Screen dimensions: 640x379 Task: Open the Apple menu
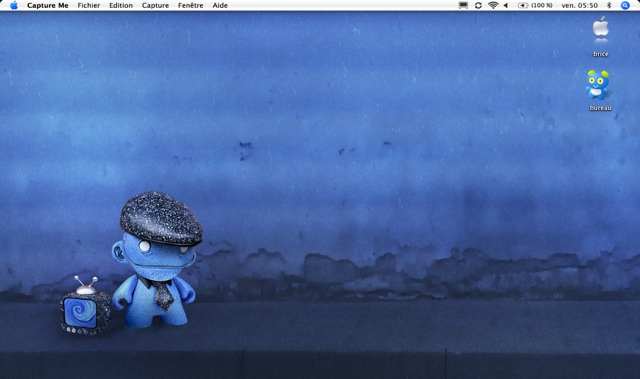[14, 5]
